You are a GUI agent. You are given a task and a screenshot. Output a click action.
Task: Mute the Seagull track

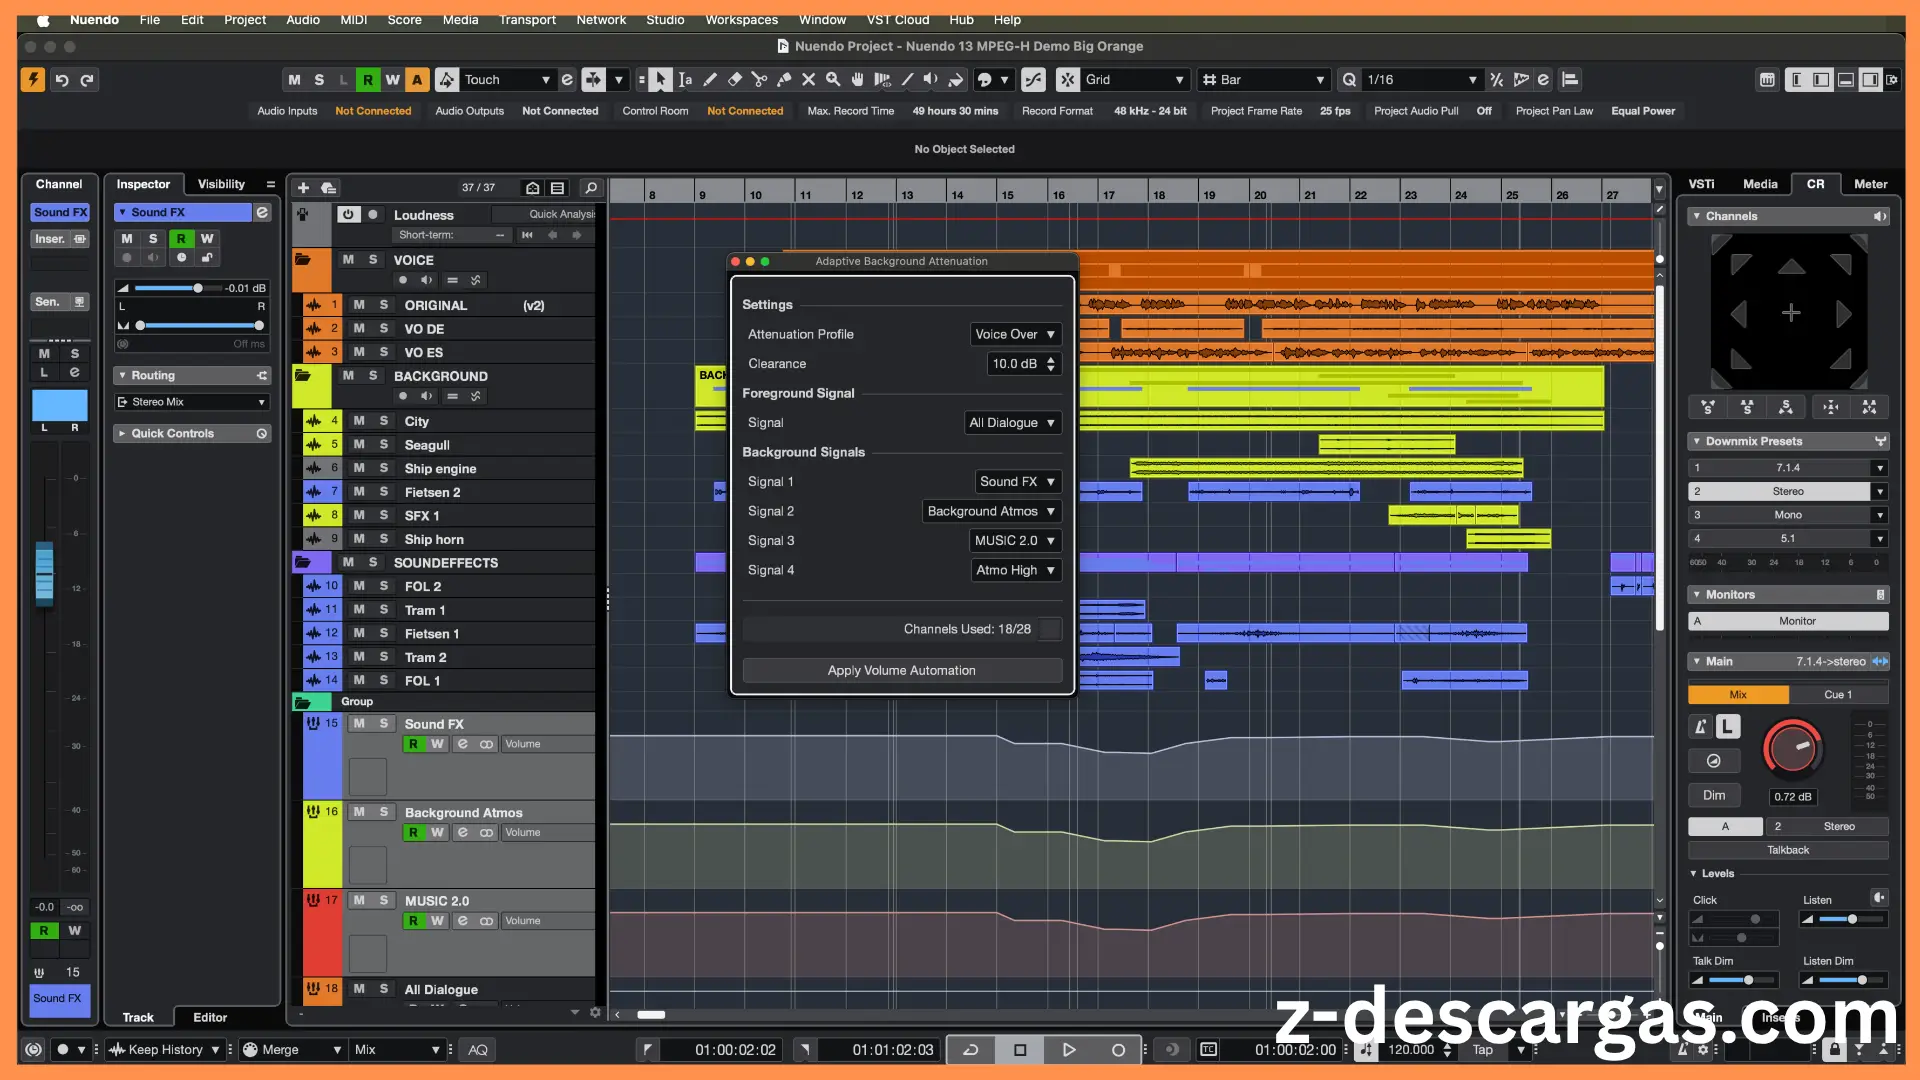click(x=359, y=445)
